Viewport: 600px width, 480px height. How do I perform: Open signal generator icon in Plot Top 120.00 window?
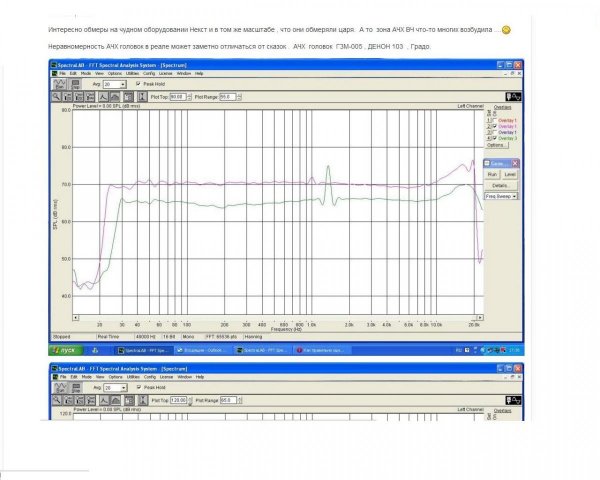513,400
